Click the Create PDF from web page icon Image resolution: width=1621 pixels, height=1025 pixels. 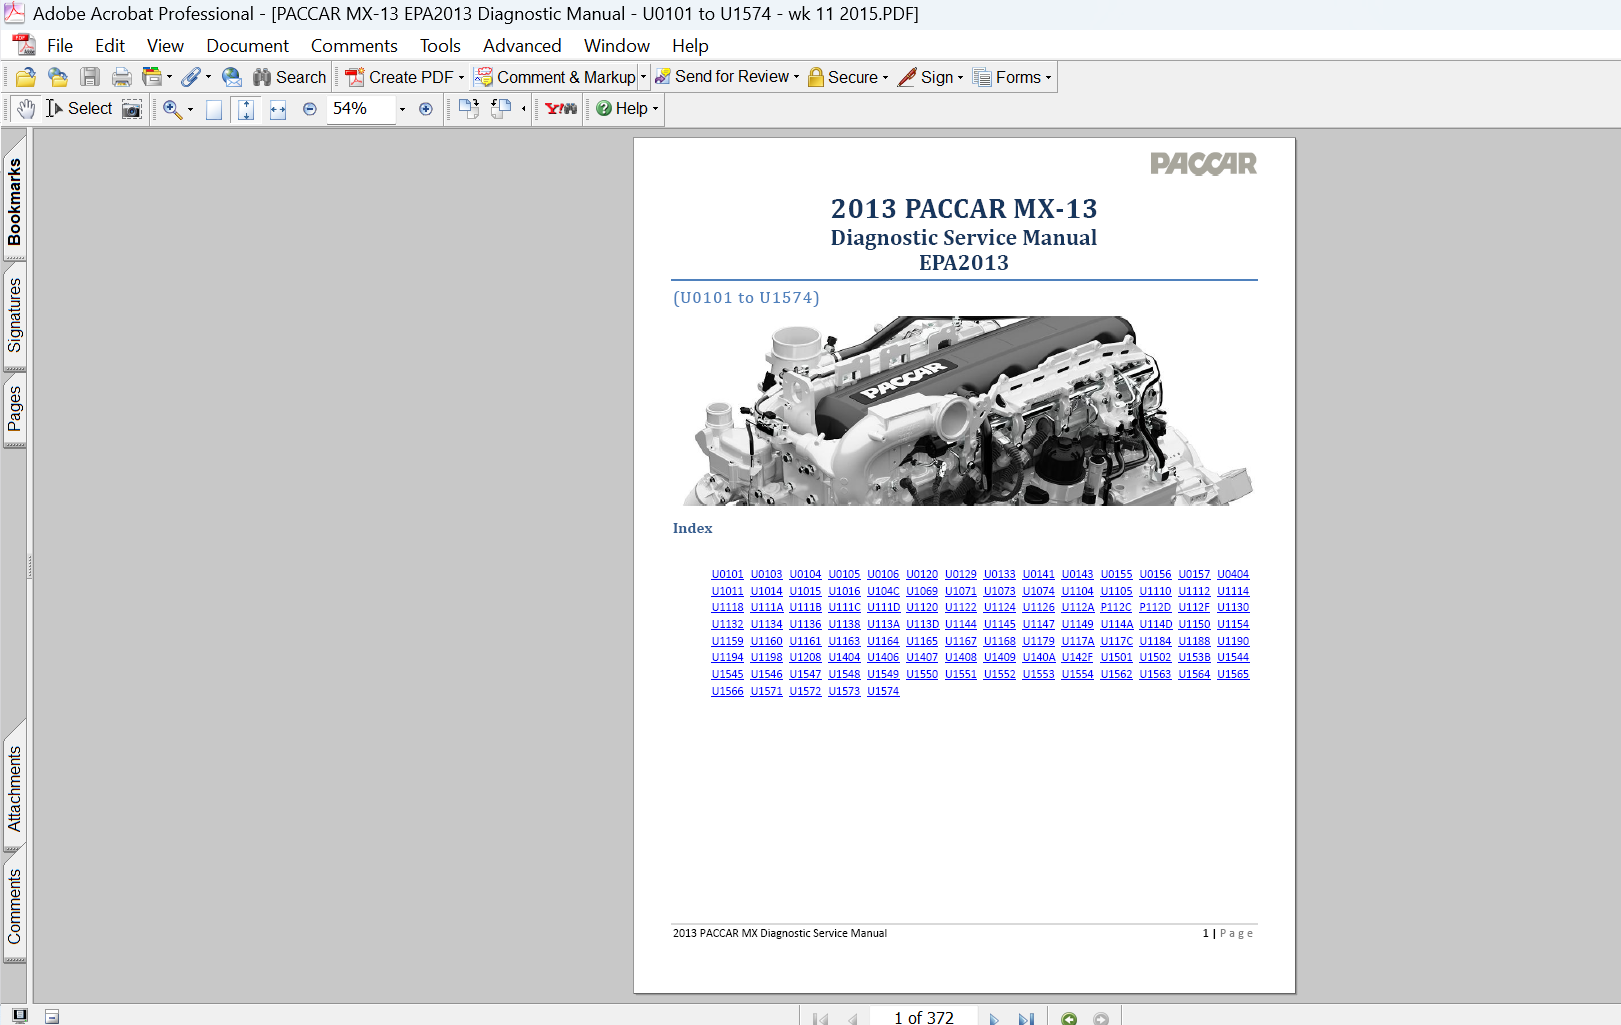[58, 77]
